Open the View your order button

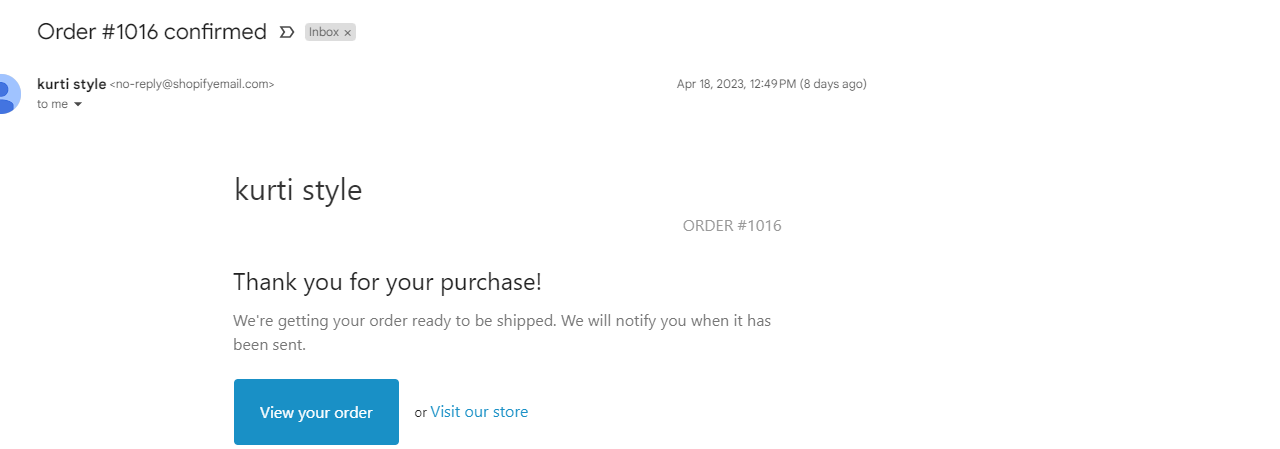click(316, 412)
